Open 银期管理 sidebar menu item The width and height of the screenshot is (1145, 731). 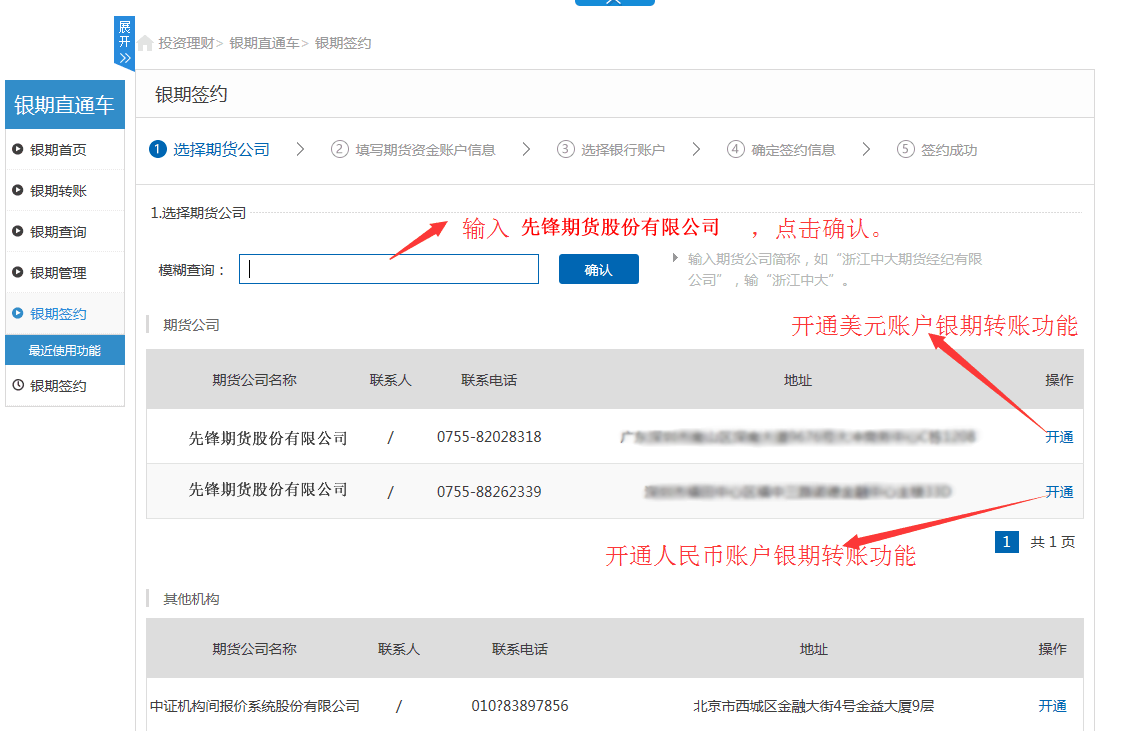click(58, 273)
